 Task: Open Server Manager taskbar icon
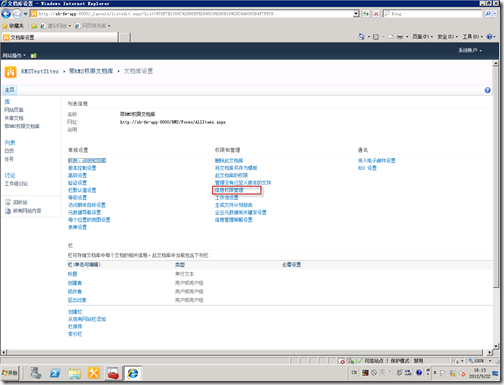point(36,373)
